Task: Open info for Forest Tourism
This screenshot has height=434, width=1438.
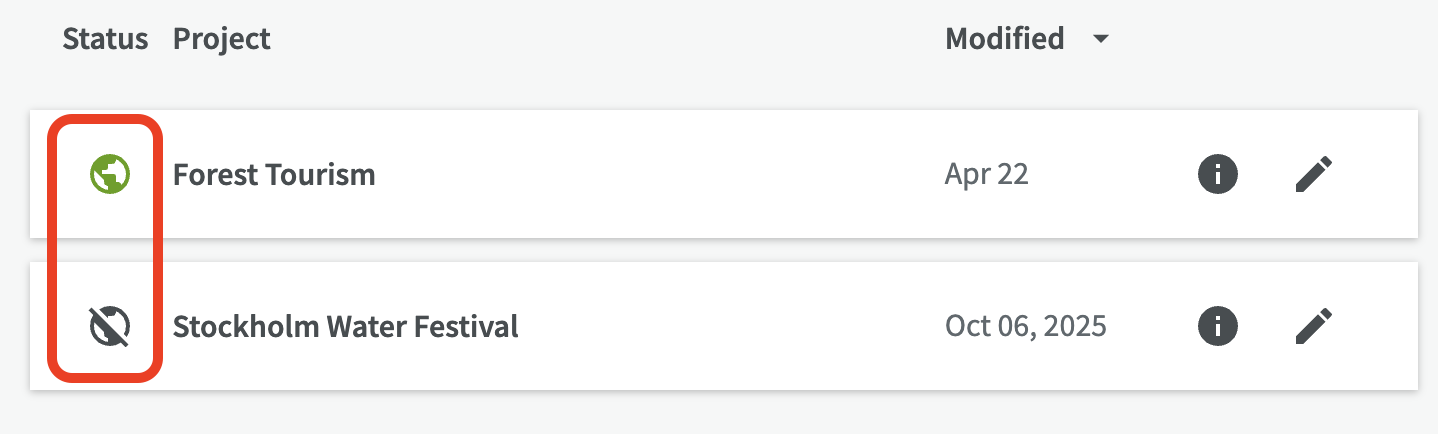Action: tap(1217, 175)
